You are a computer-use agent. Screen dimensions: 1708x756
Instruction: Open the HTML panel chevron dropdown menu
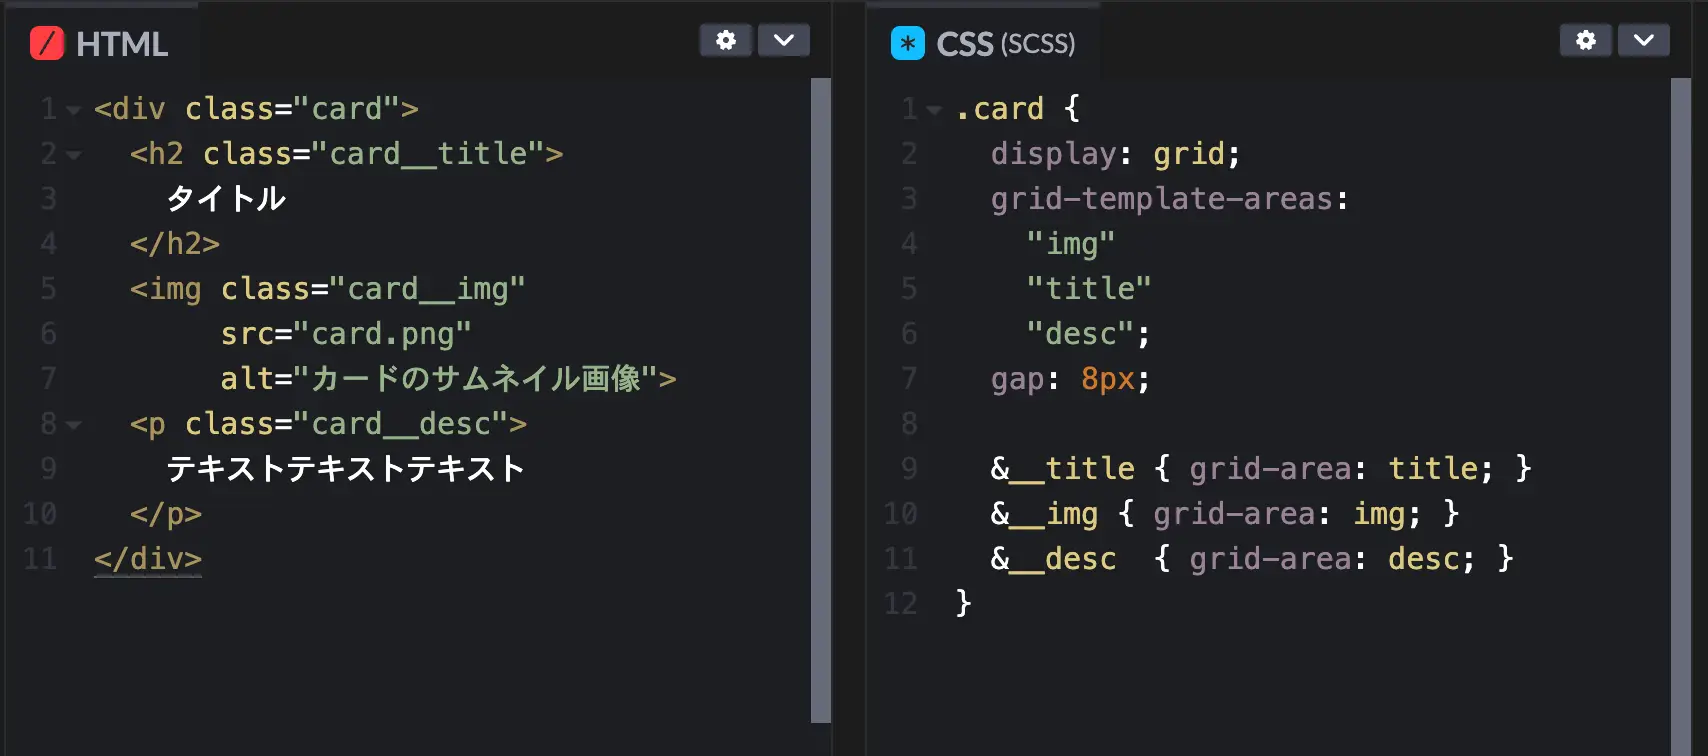[x=784, y=40]
